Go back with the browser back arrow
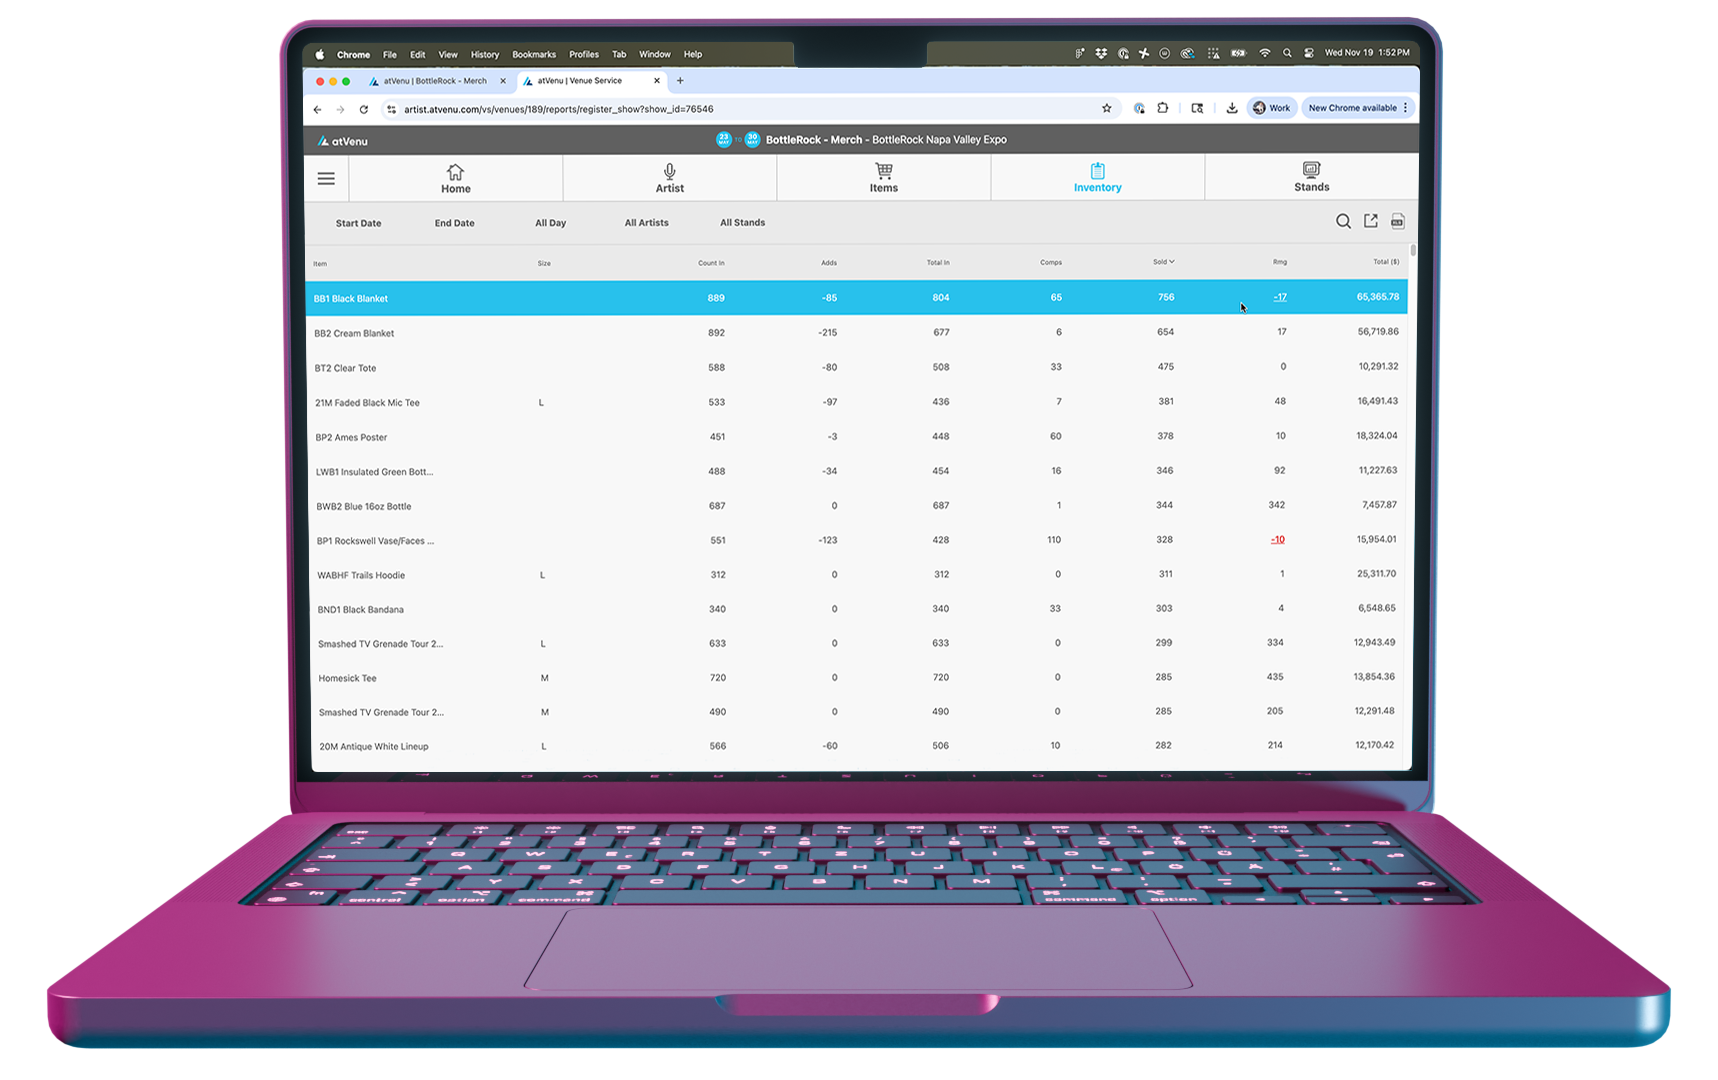This screenshot has height=1080, width=1718. (x=318, y=109)
